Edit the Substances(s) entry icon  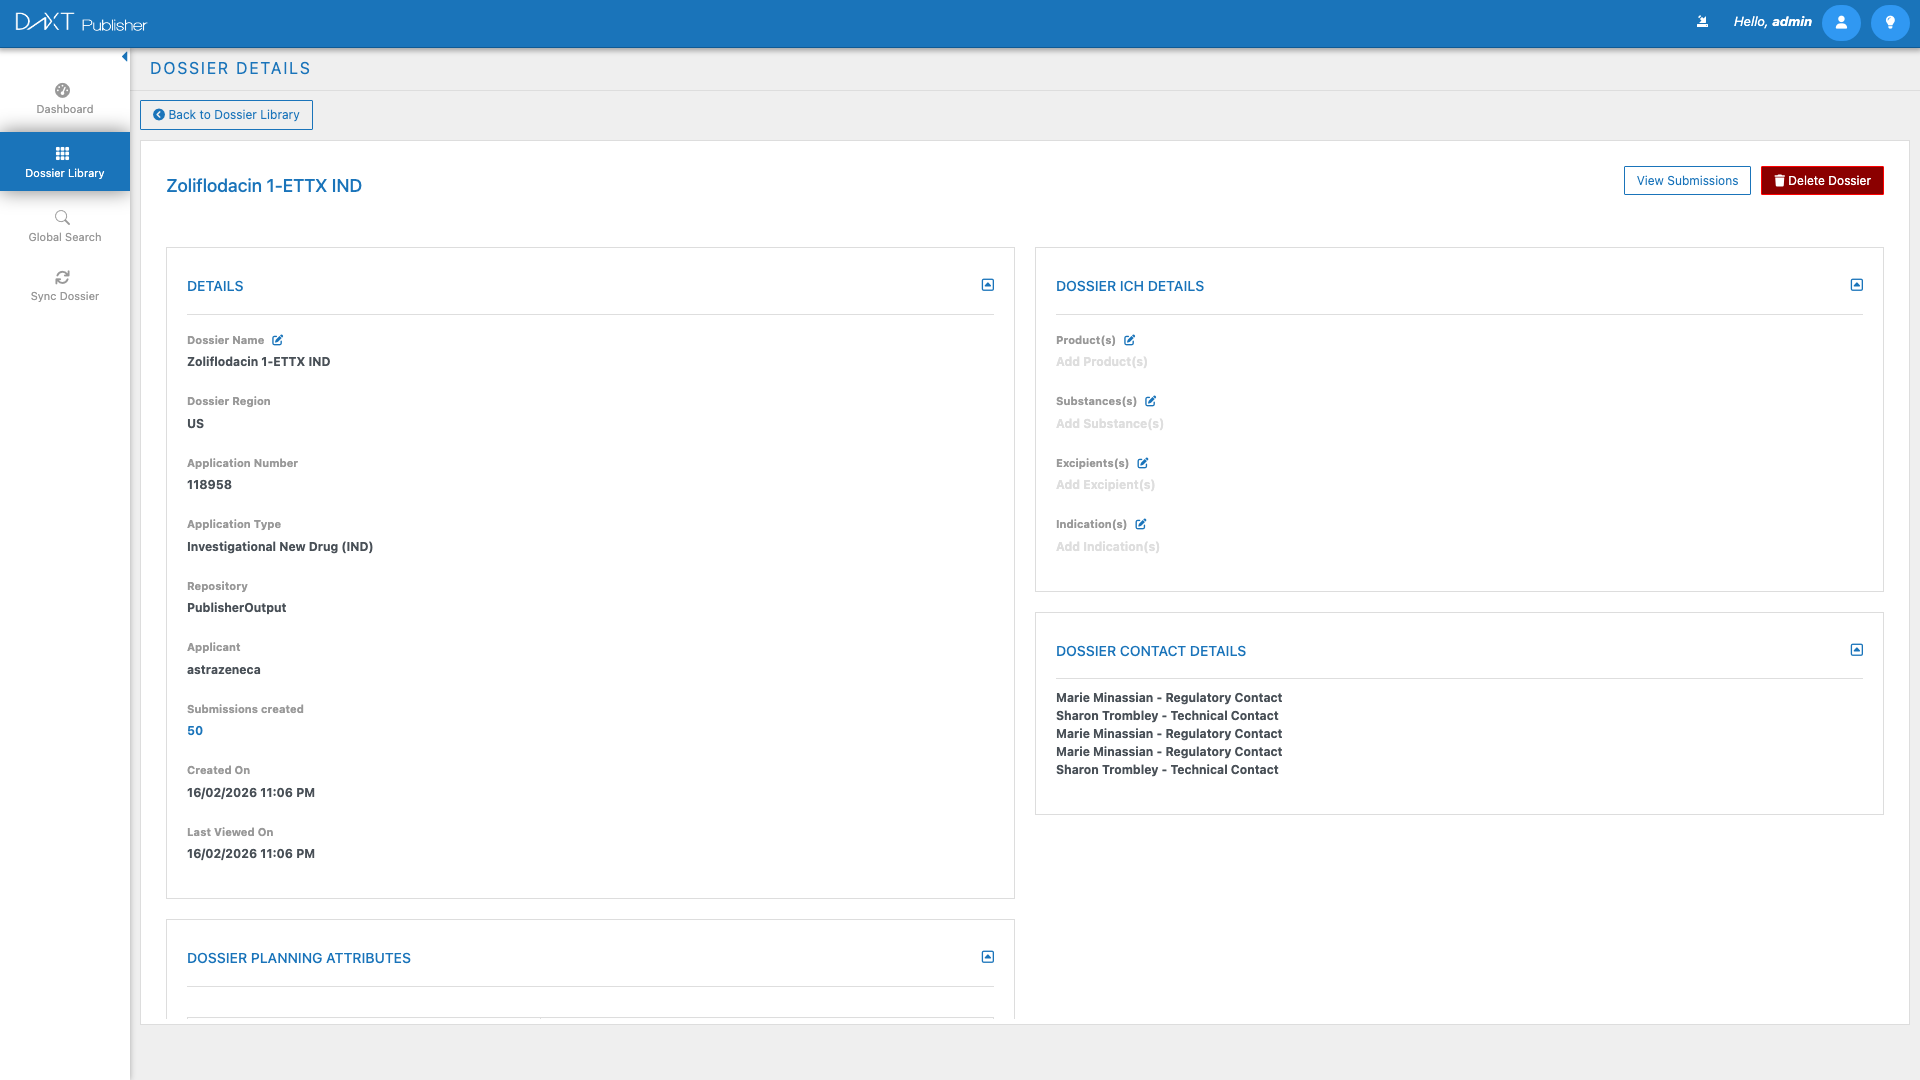coord(1150,401)
